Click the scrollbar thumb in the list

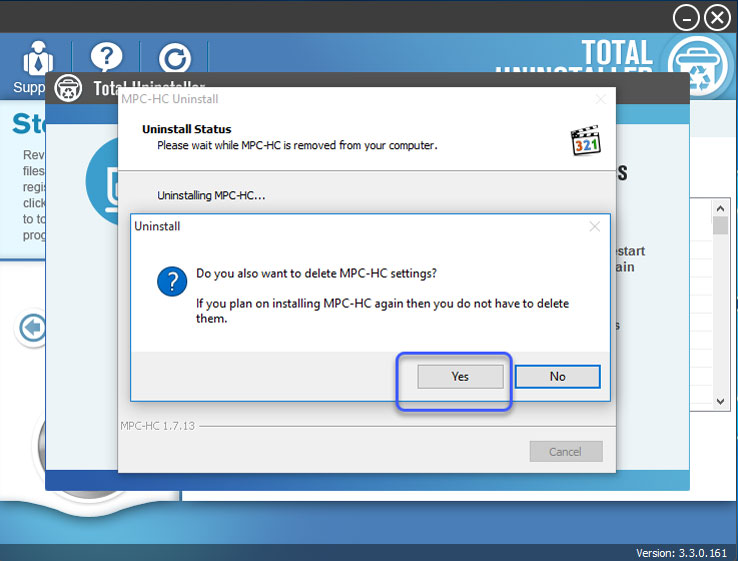[x=720, y=225]
